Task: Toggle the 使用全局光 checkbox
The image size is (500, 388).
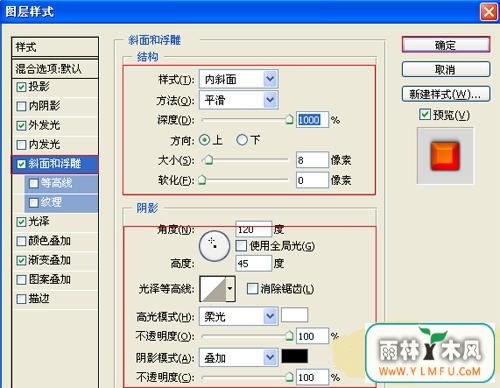Action: (x=241, y=246)
